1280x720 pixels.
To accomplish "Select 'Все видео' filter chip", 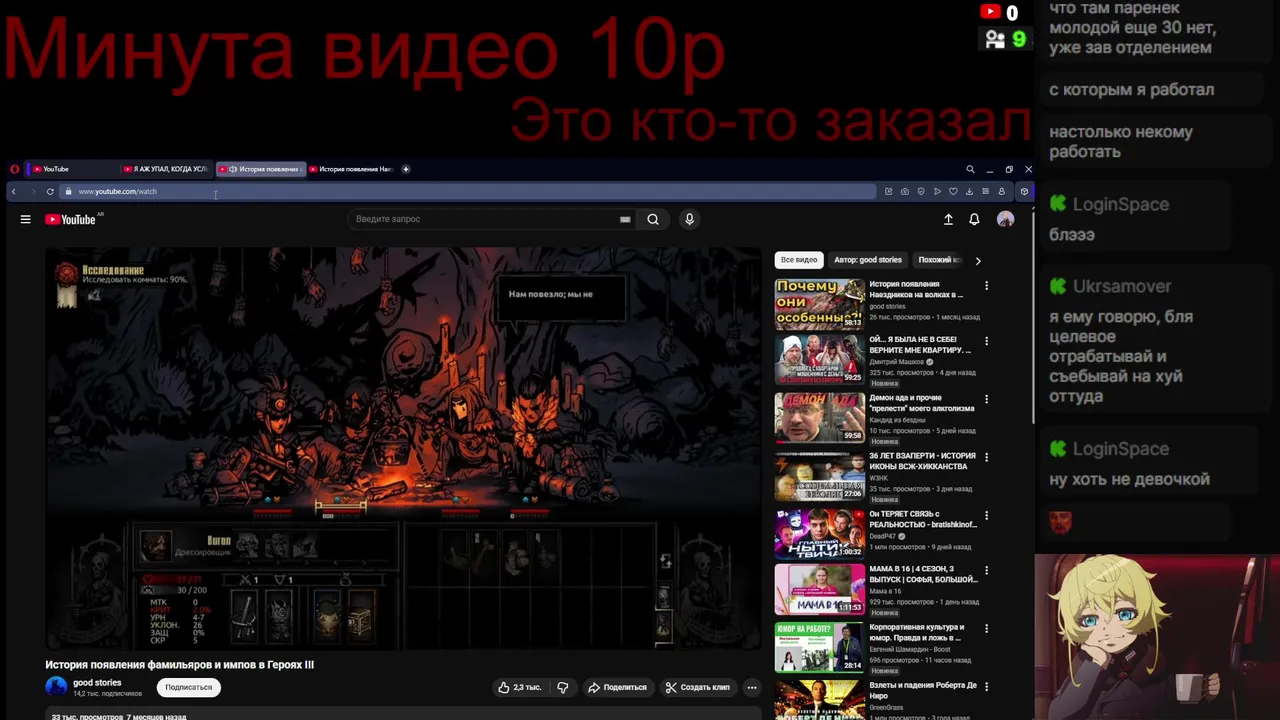I will [799, 260].
